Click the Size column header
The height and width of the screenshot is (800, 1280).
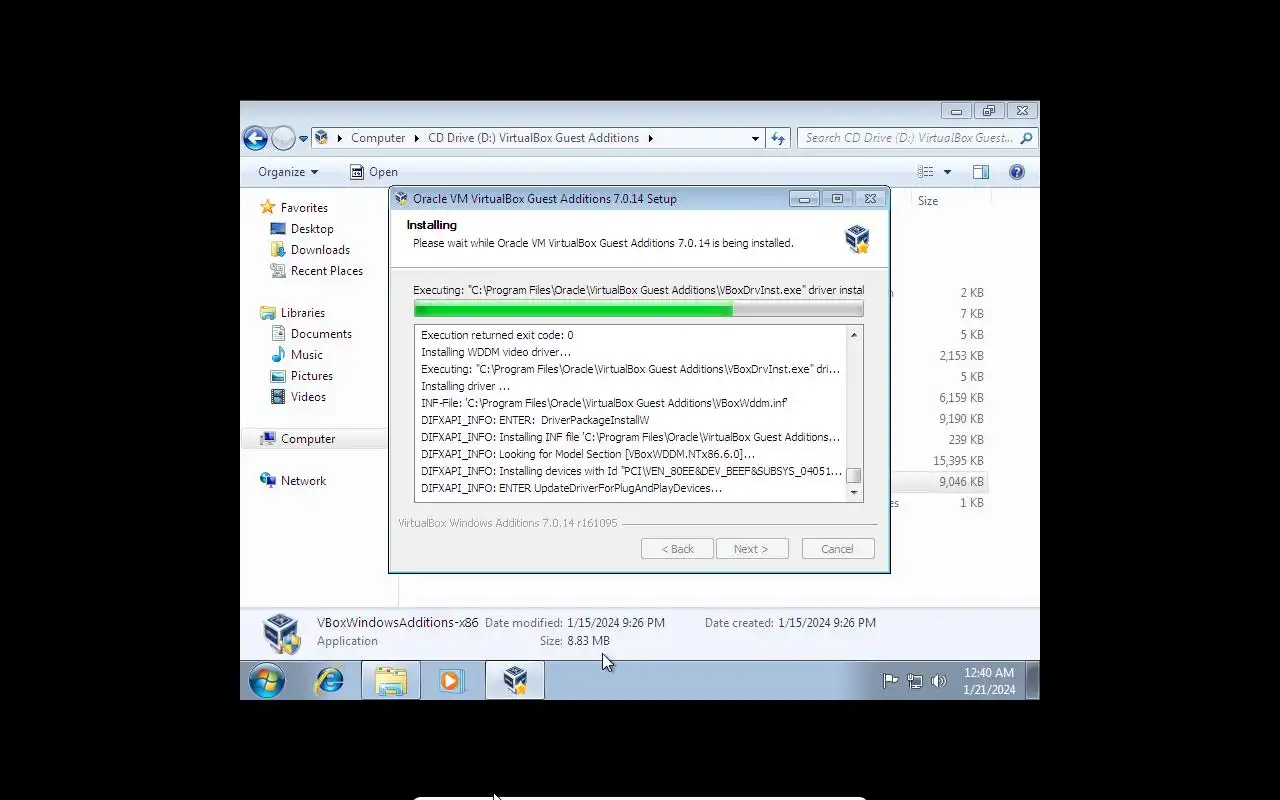(928, 201)
